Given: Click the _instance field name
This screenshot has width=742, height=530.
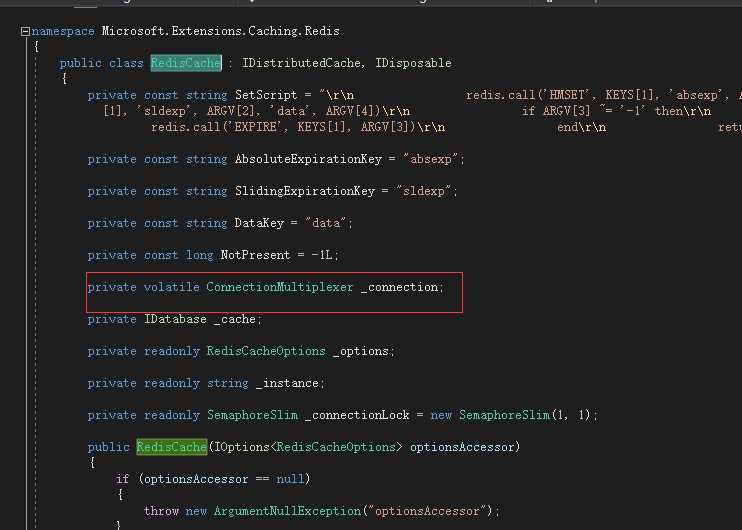Looking at the screenshot, I should pyautogui.click(x=287, y=383).
